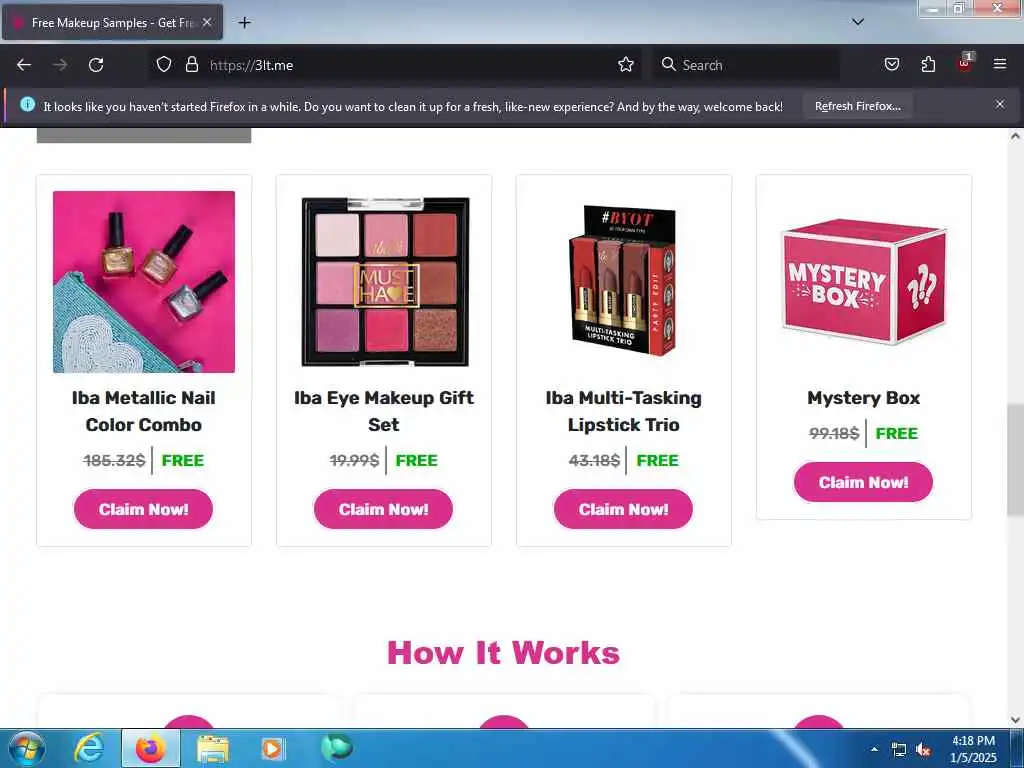Open the Mystery Box product image
Screen dimensions: 1024x768
point(863,281)
